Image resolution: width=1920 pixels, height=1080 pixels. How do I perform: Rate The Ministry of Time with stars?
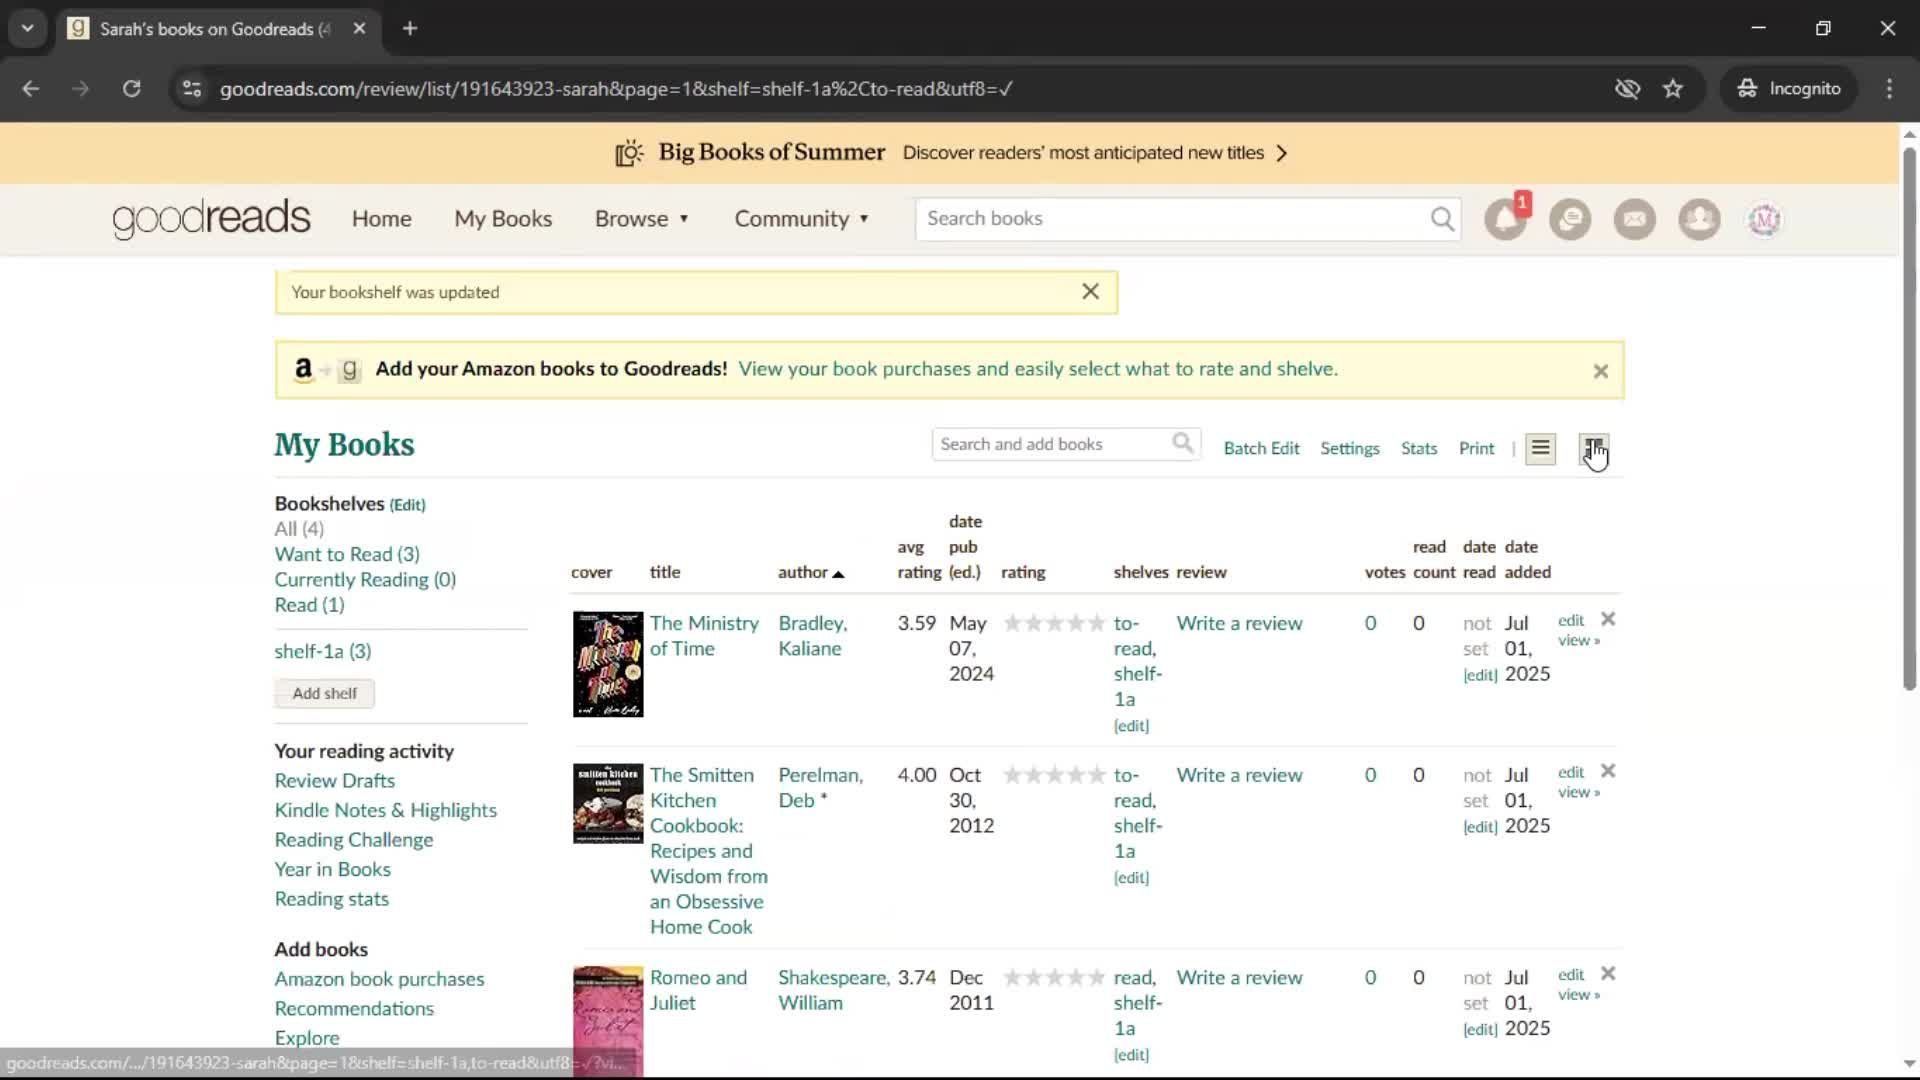tap(1054, 623)
